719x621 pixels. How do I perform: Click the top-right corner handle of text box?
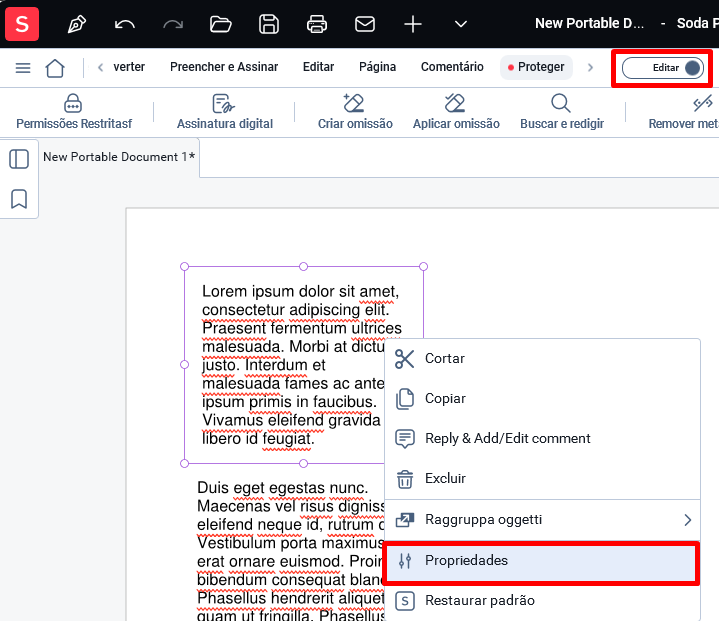[423, 266]
